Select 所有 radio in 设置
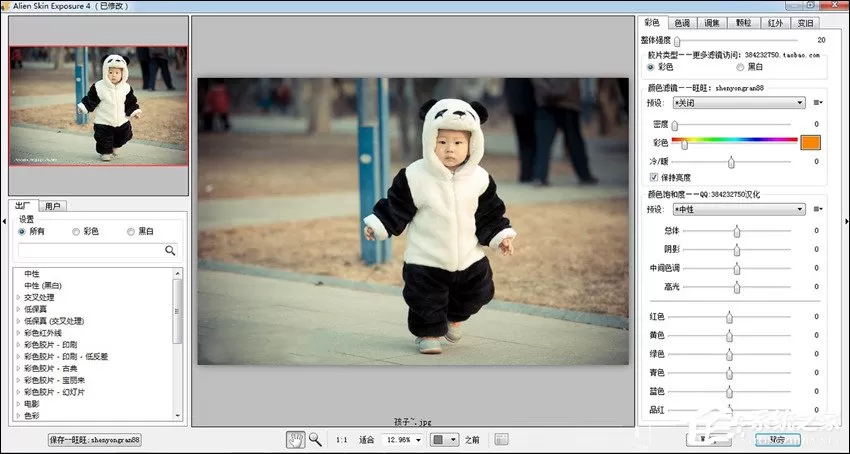850x454 pixels. (22, 232)
